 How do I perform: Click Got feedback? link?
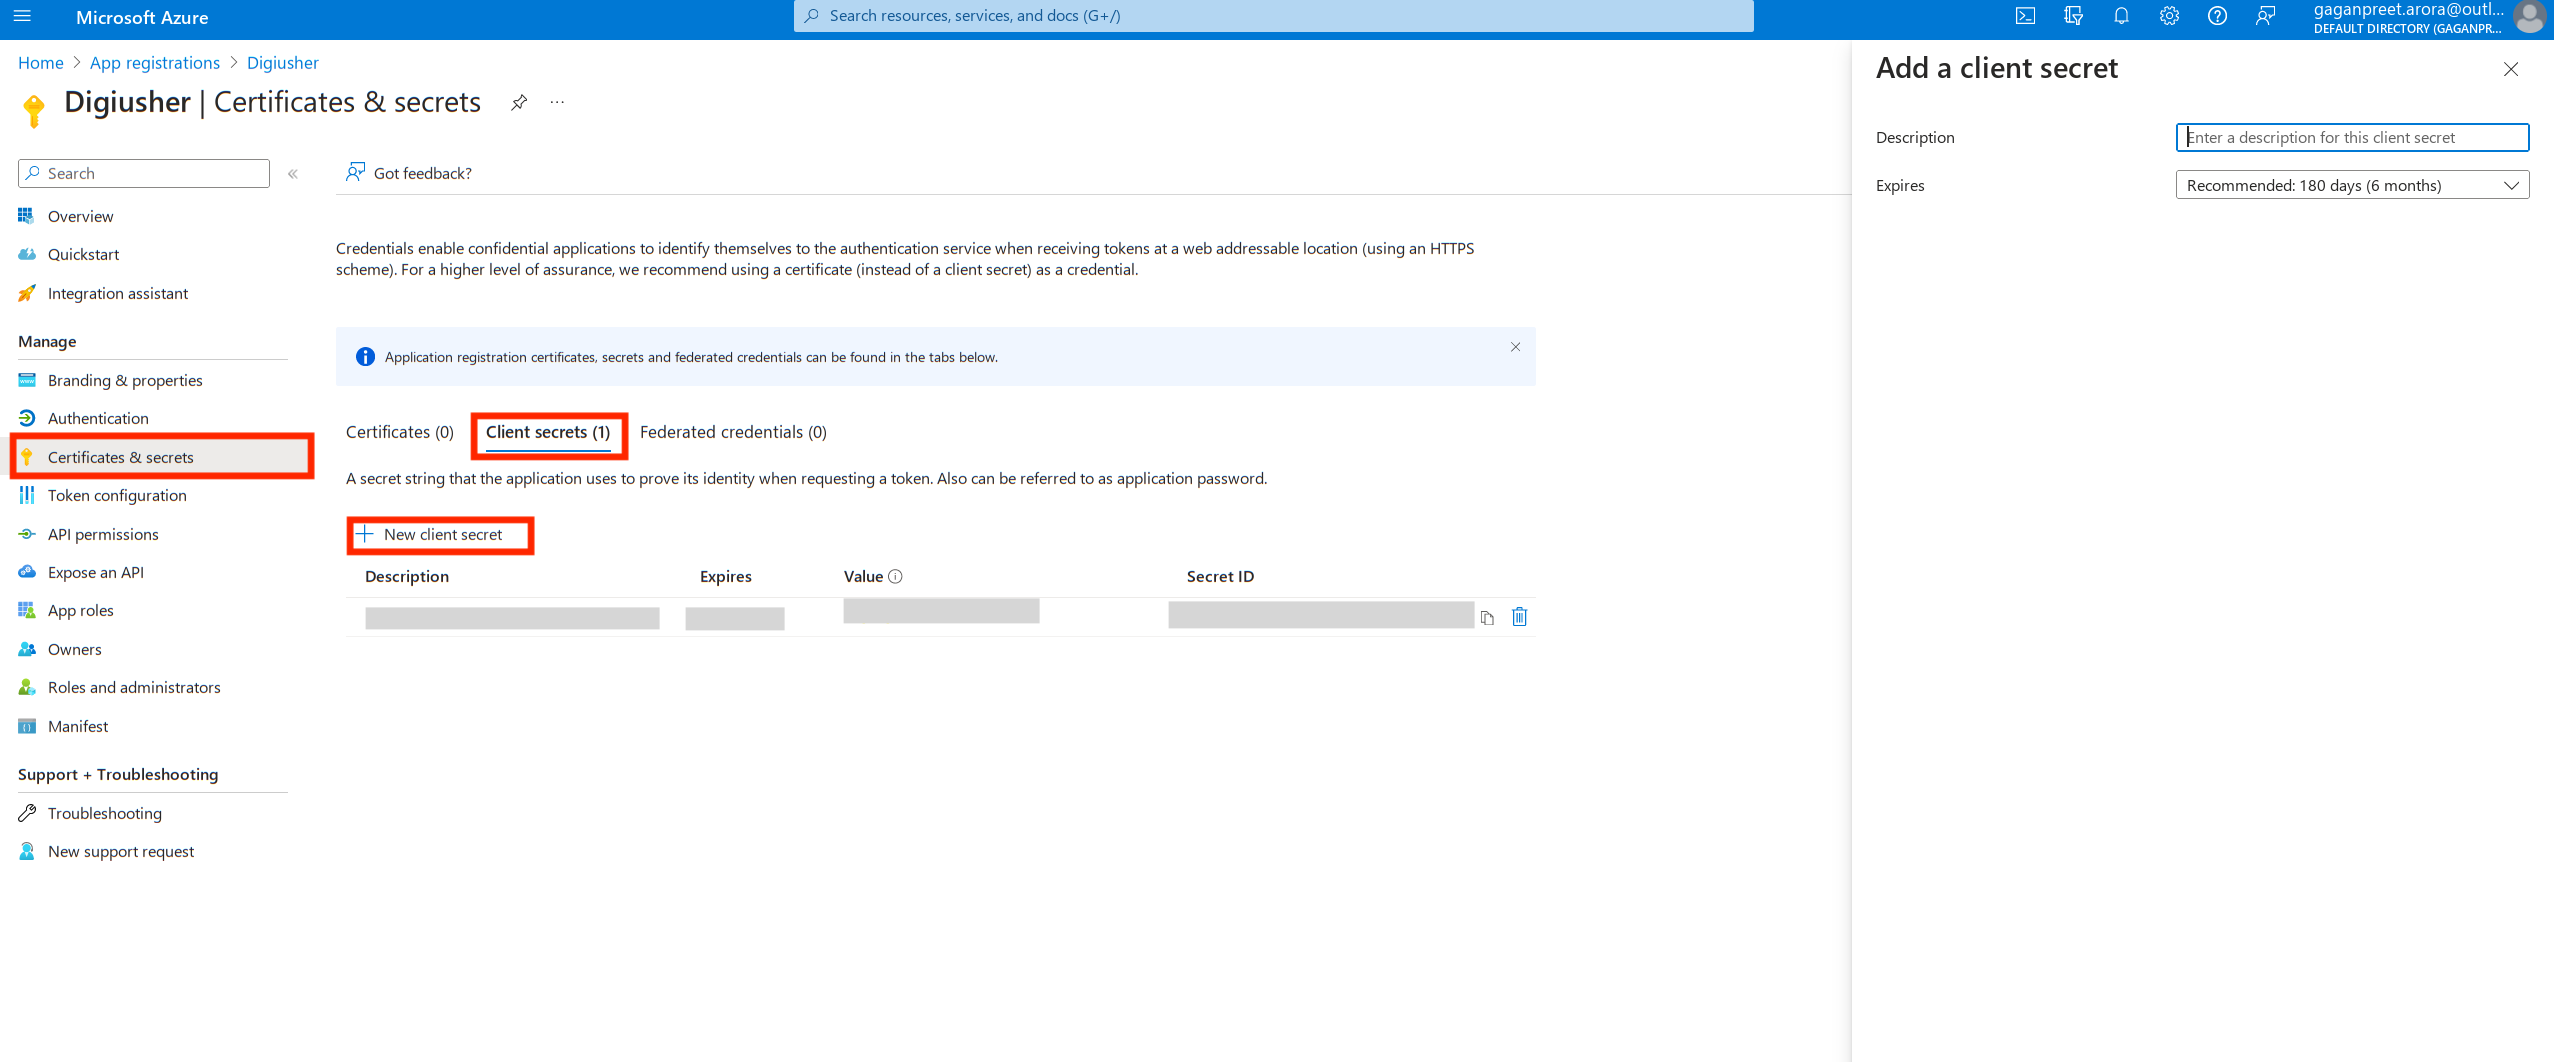409,173
